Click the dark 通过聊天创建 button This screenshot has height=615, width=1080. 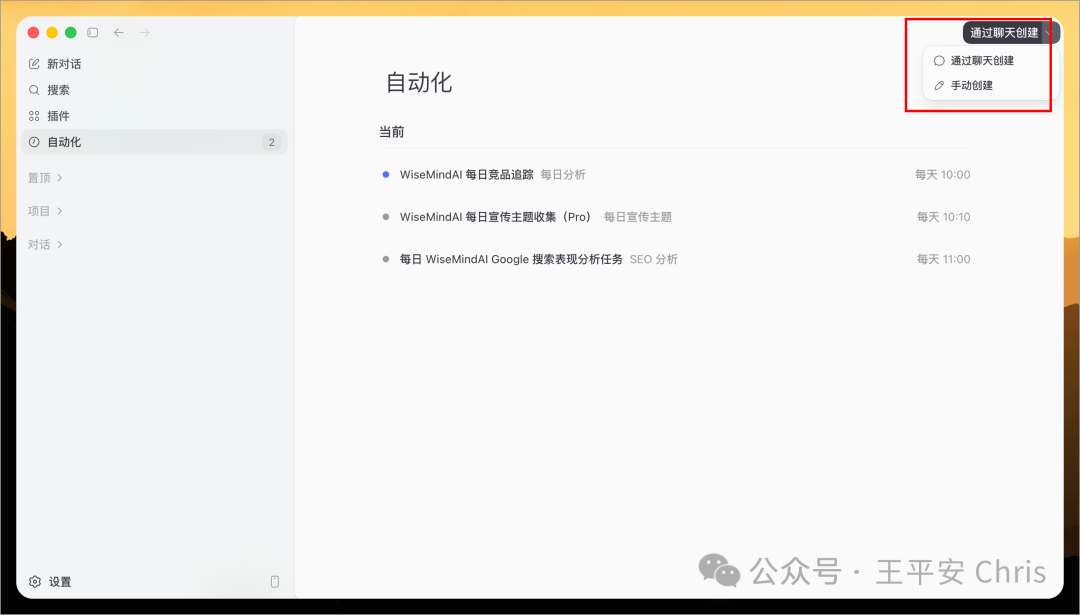(1004, 32)
